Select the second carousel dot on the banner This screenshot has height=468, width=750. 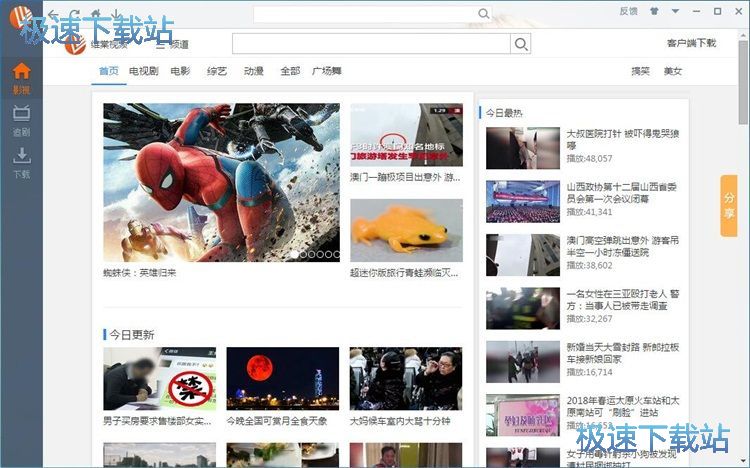tap(303, 255)
